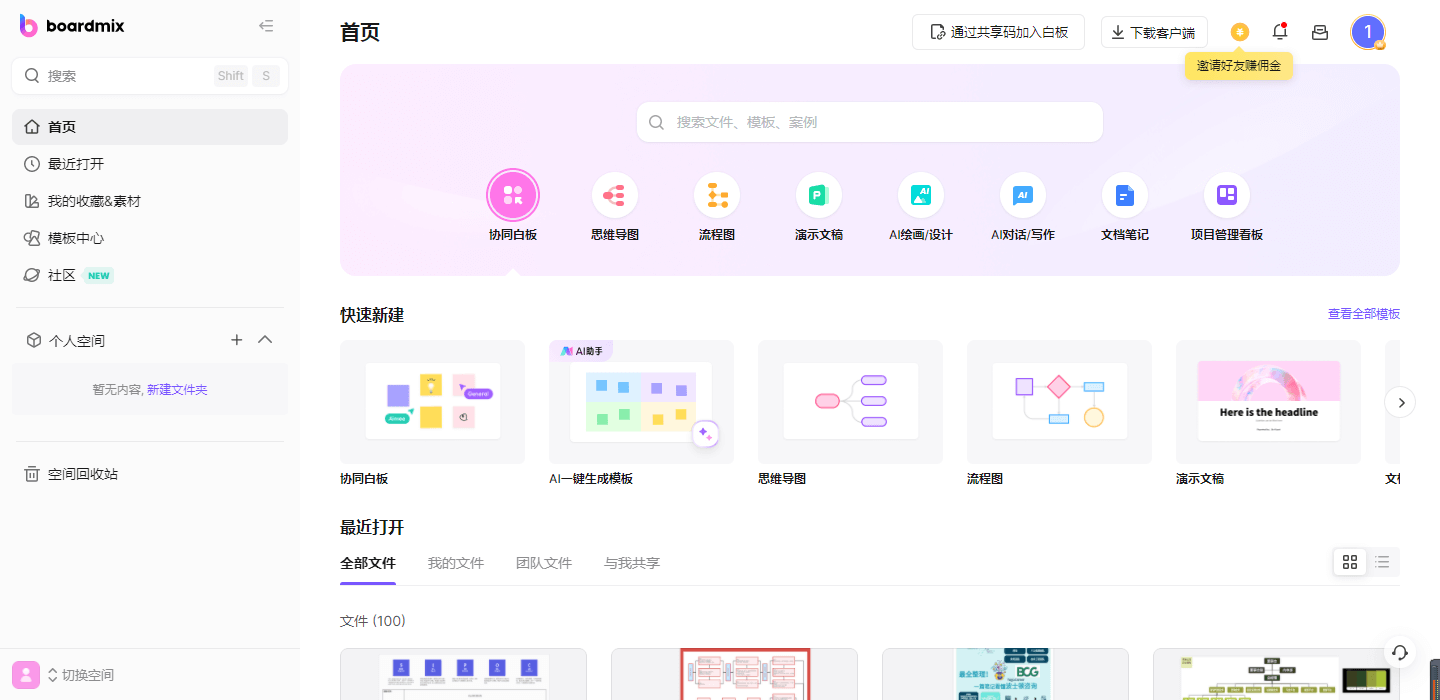Open the red-bordered flowchart file thumbnail
Screen dimensions: 1440x700
[734, 674]
